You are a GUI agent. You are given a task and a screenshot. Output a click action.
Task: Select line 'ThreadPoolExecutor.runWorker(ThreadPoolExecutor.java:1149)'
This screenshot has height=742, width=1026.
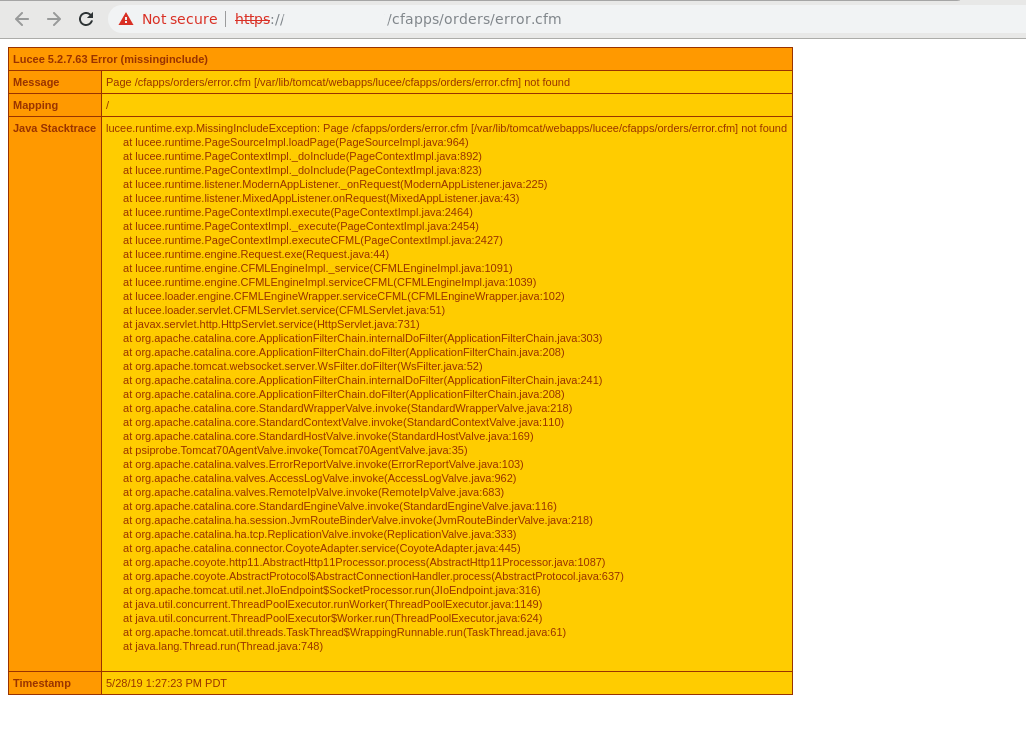[332, 604]
